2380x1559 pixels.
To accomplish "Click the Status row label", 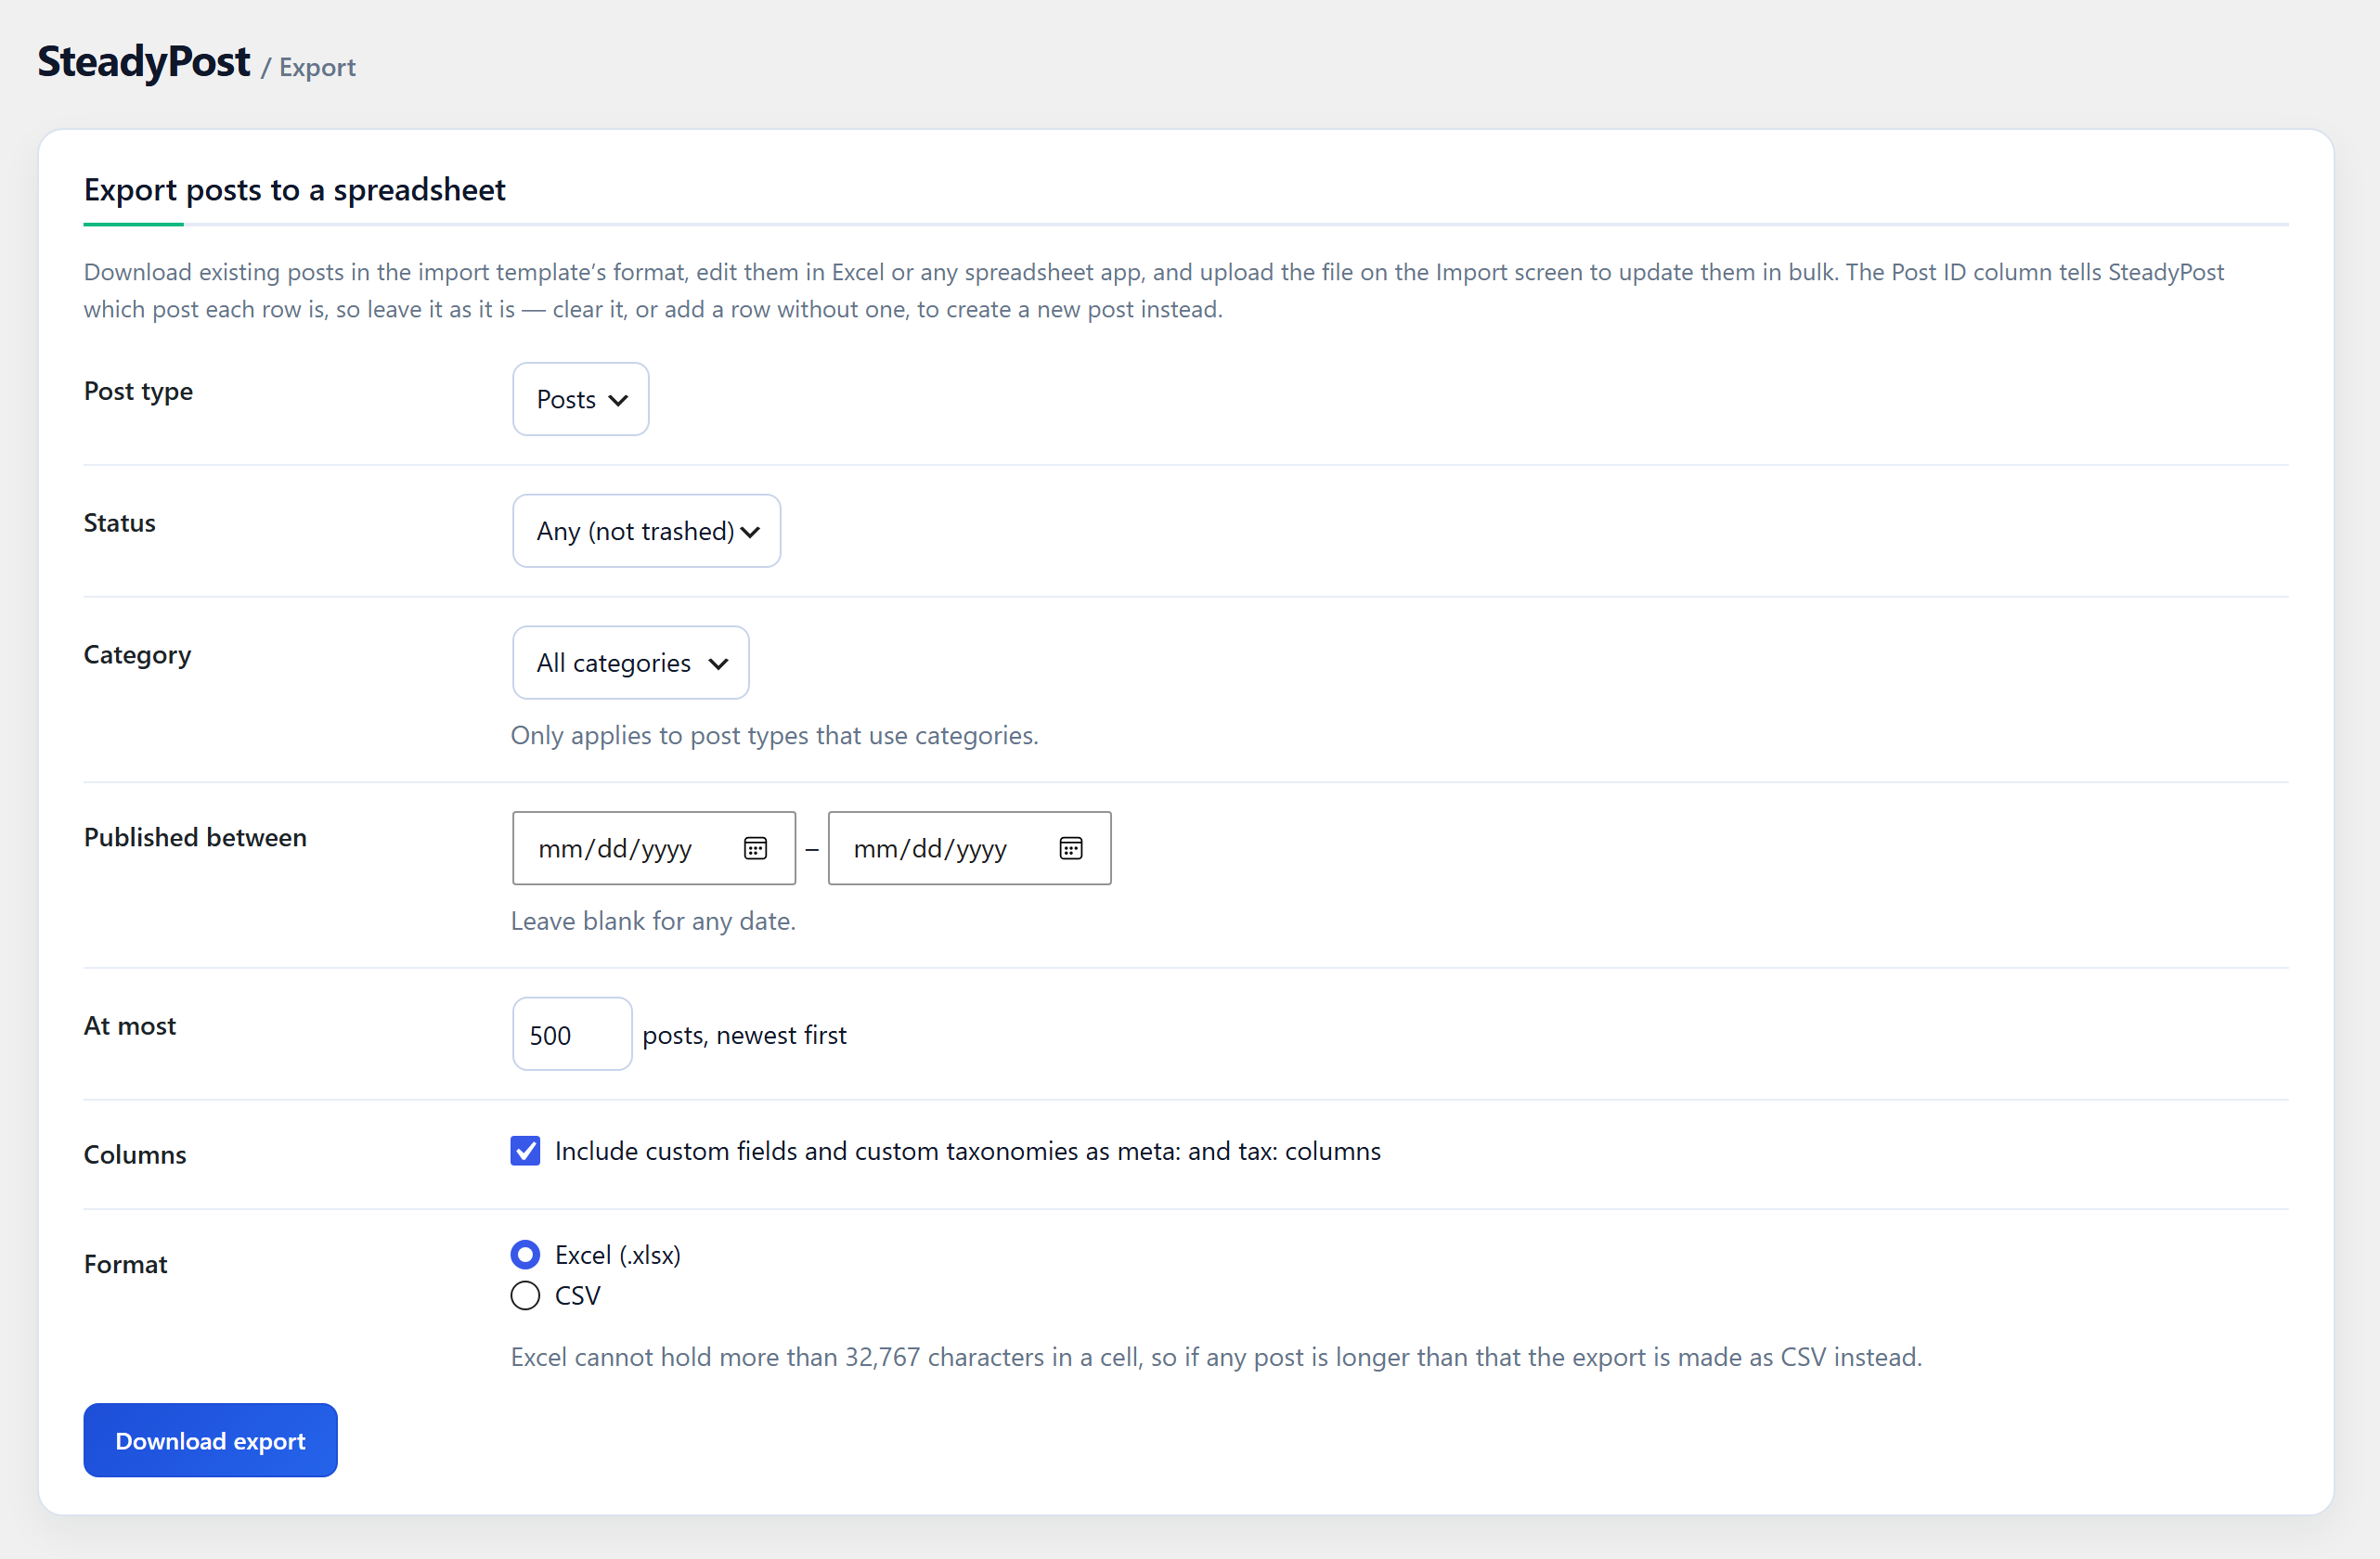I will coord(119,523).
